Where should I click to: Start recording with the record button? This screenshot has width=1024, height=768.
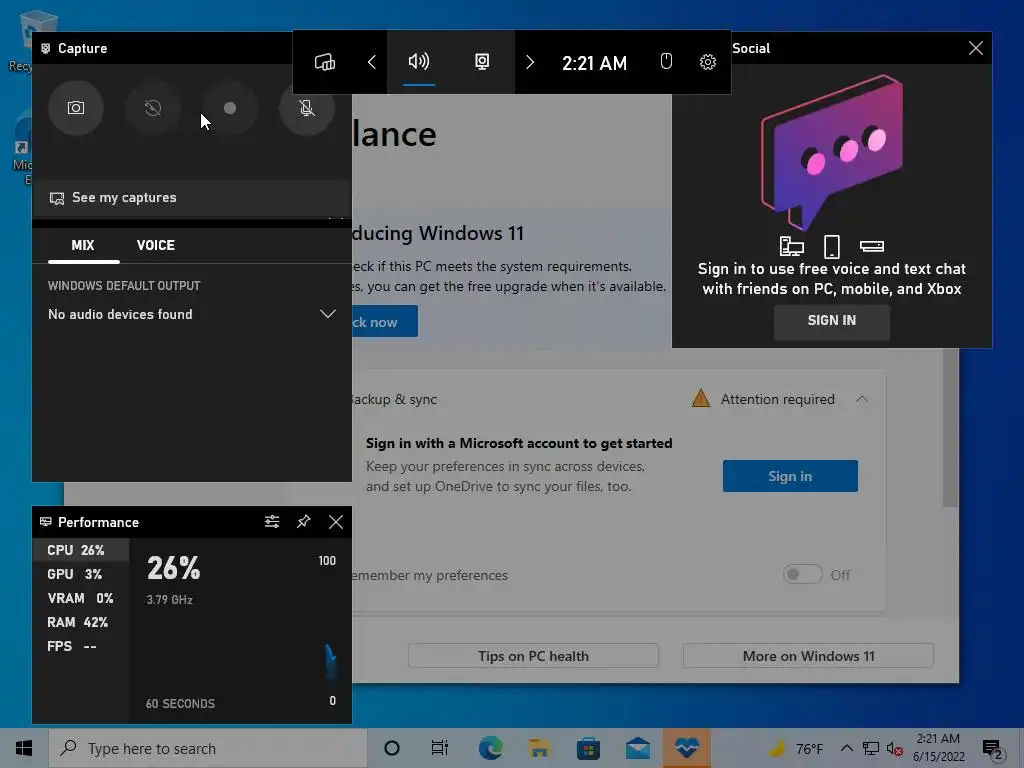coord(230,108)
